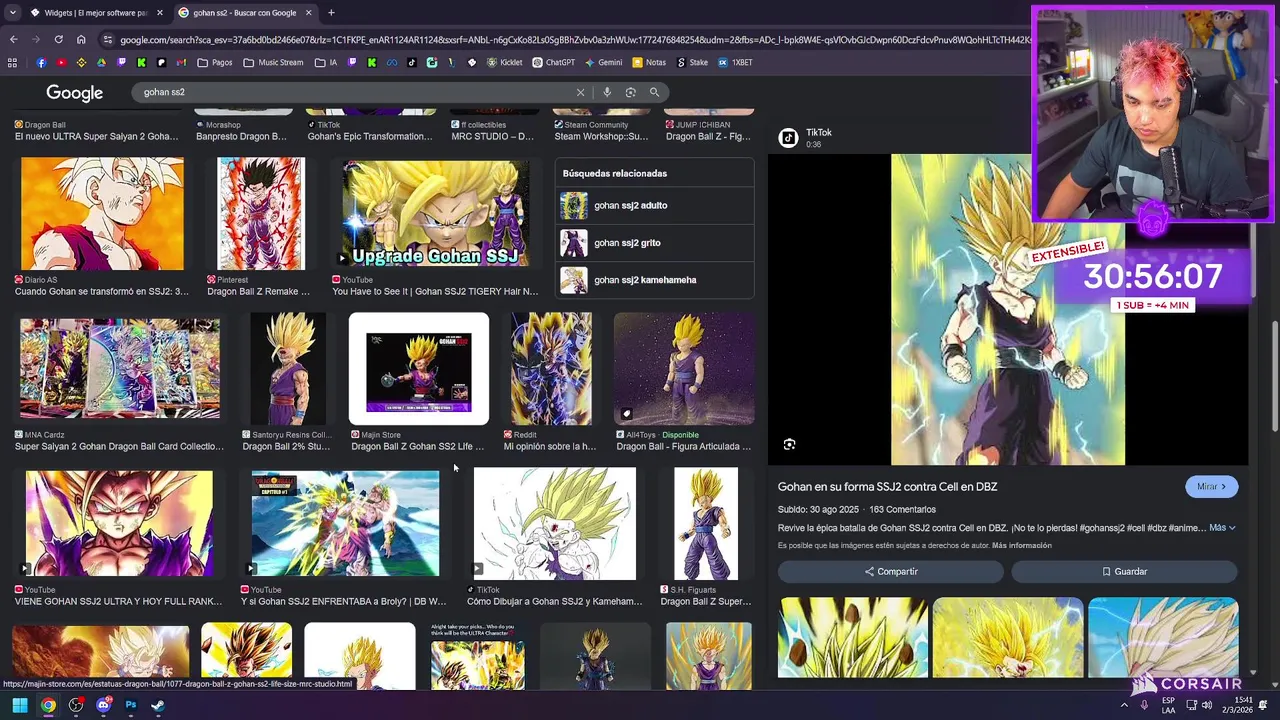Open the Windows Start menu
Screen dimensions: 1280x720
(20, 705)
